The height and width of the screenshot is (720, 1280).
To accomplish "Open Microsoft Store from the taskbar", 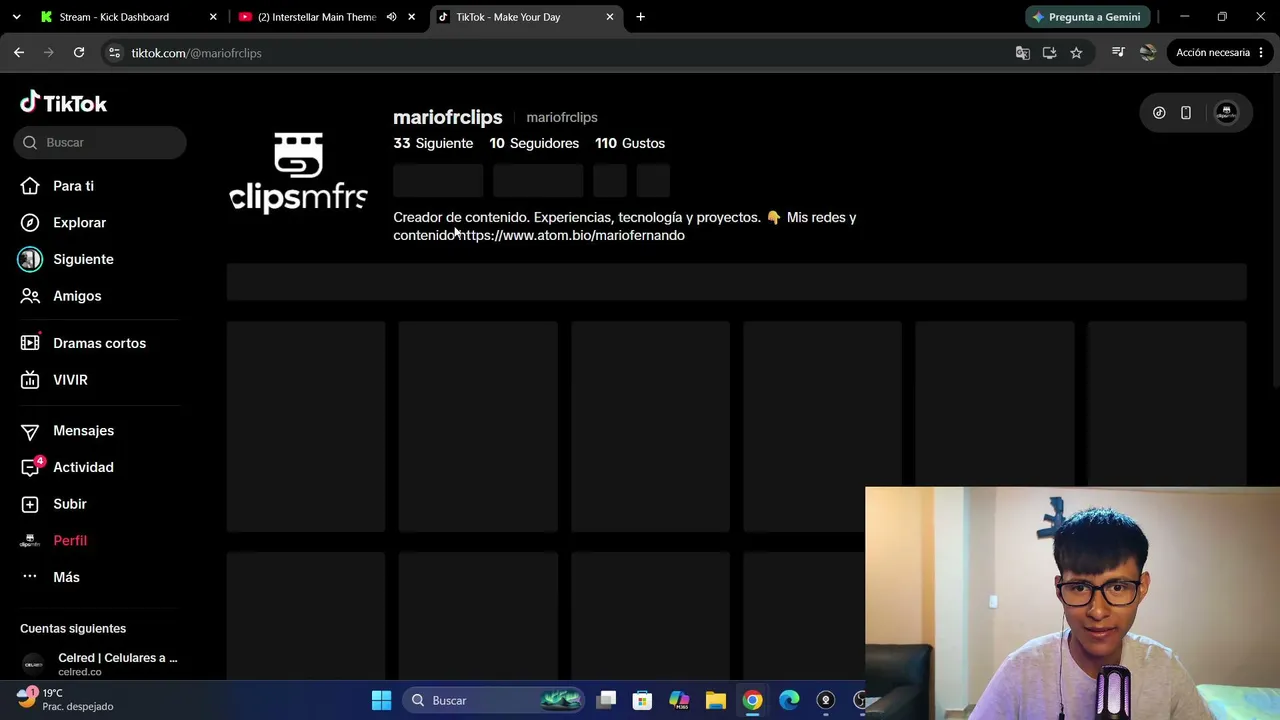I will tap(643, 700).
